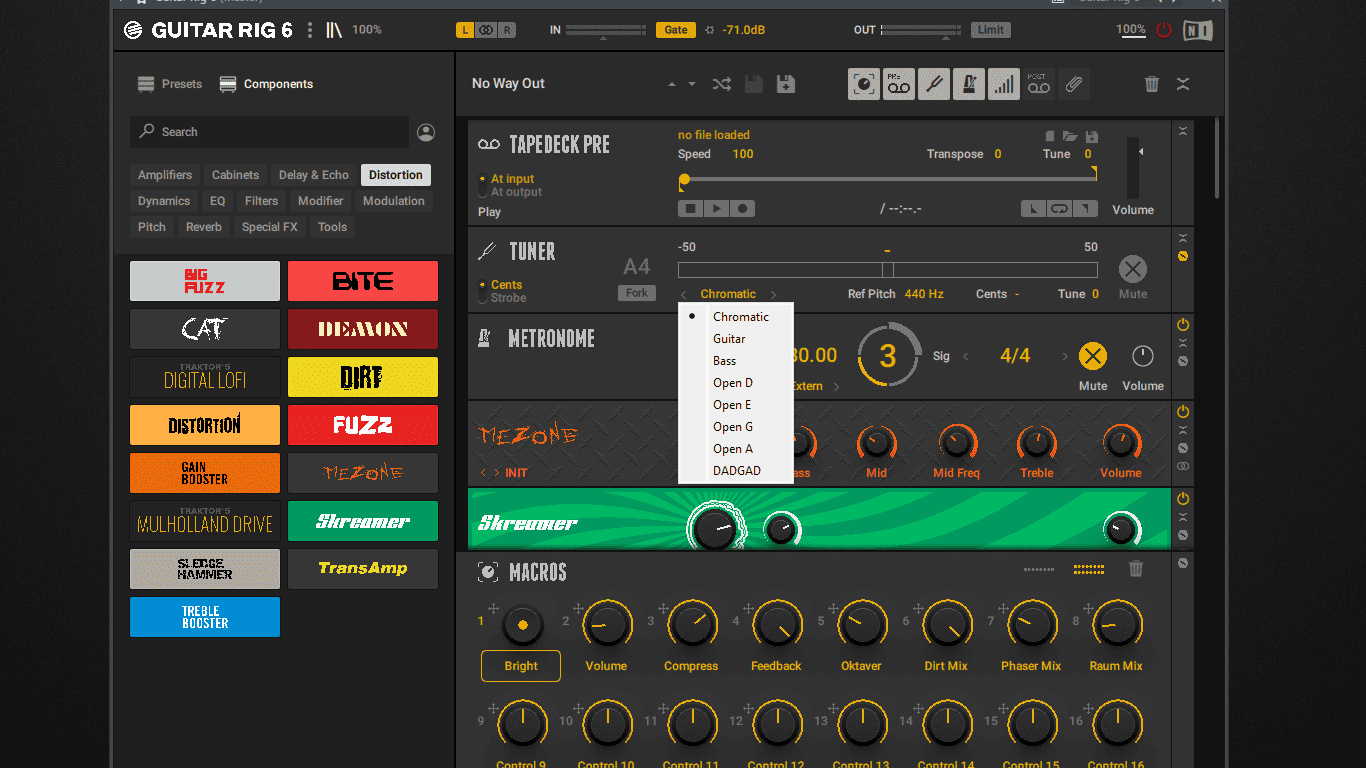Toggle the Tapedeck Post header icon
Viewport: 1366px width, 768px height.
pyautogui.click(x=1039, y=84)
